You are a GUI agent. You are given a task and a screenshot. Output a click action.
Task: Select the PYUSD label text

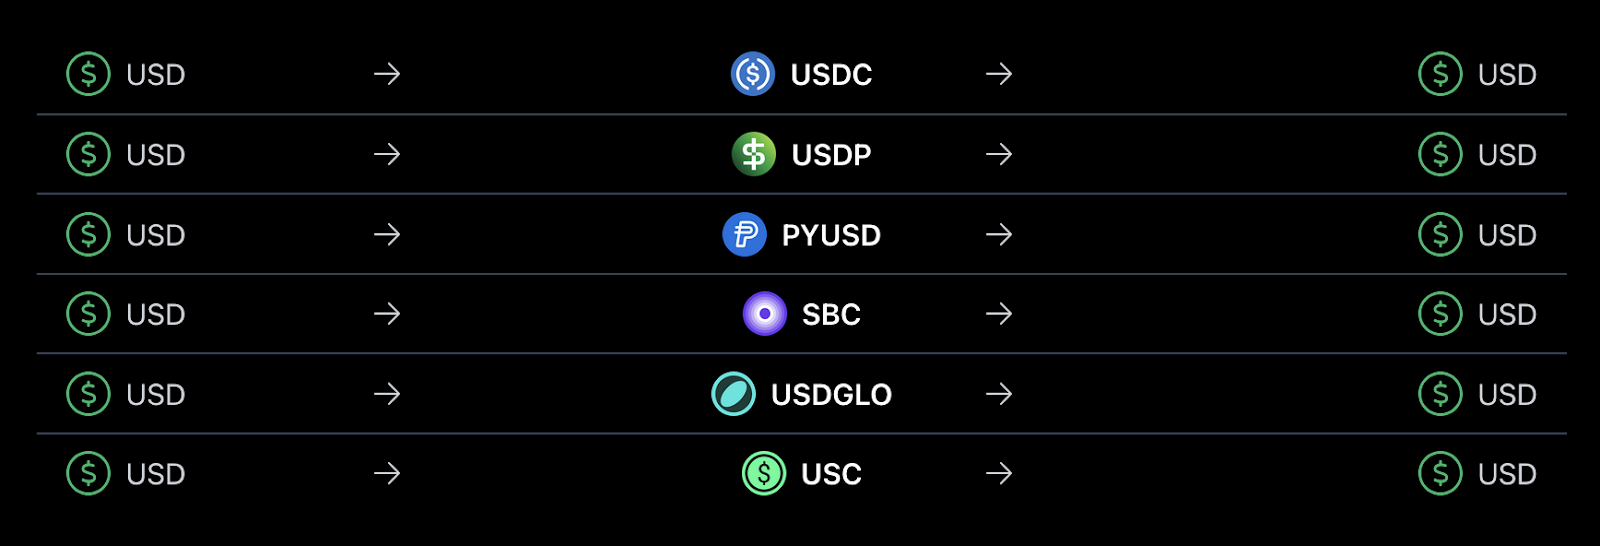(x=831, y=235)
